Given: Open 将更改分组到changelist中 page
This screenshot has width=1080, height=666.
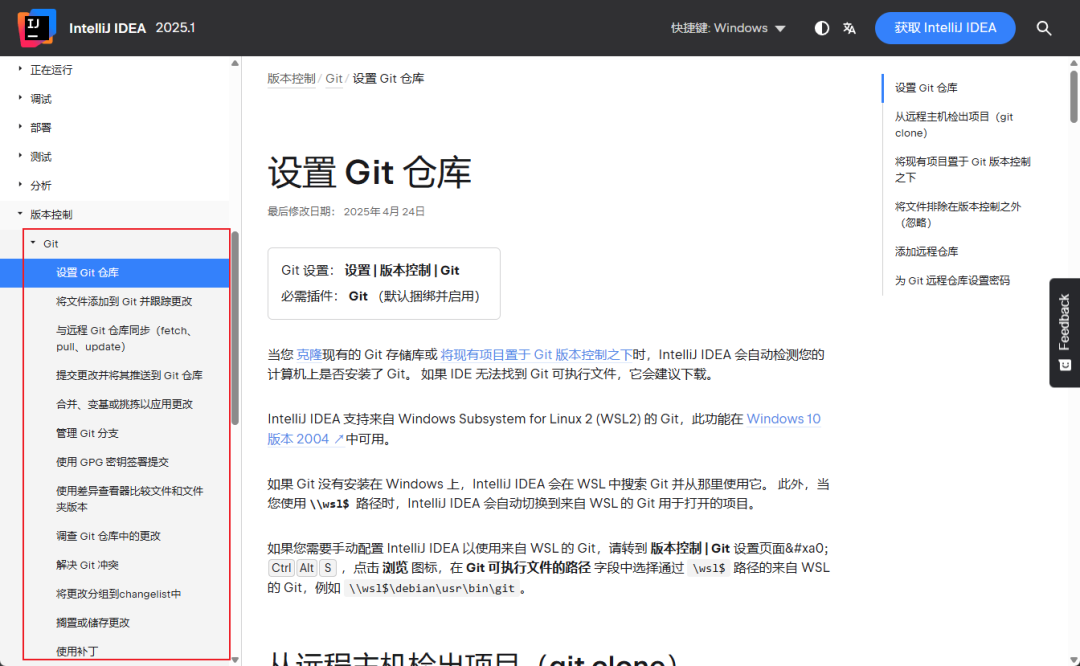Looking at the screenshot, I should tap(118, 594).
